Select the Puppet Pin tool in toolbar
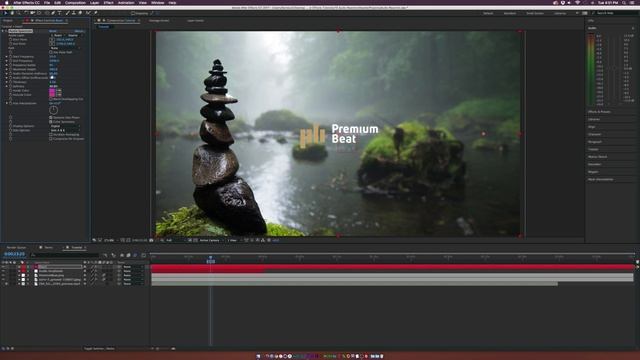 point(96,13)
